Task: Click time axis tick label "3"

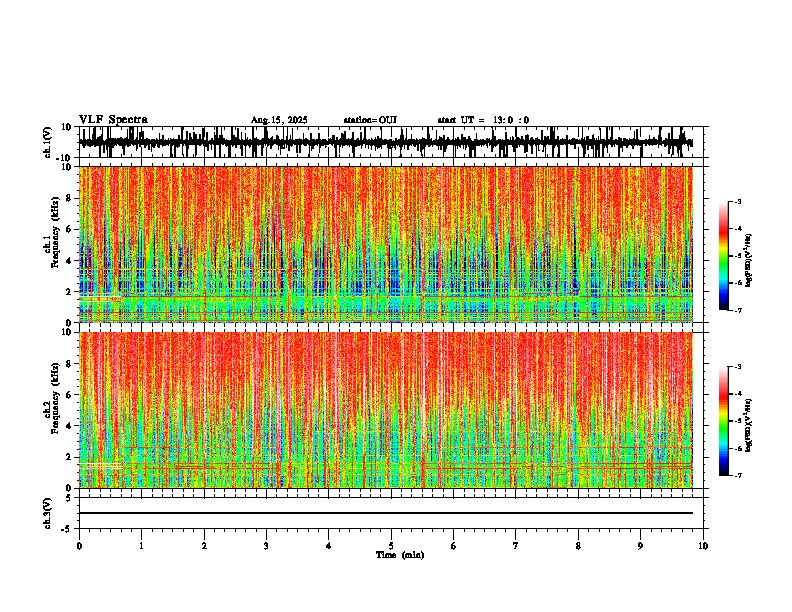Action: click(x=266, y=546)
